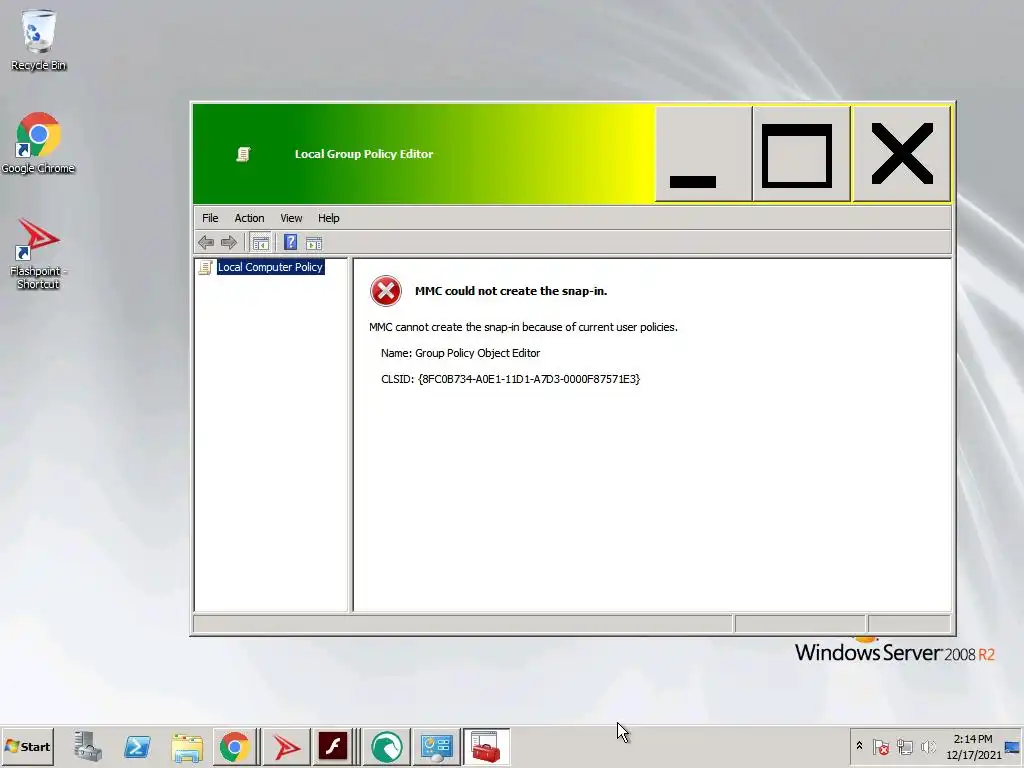Maximize the Local Group Policy Editor window

801,154
